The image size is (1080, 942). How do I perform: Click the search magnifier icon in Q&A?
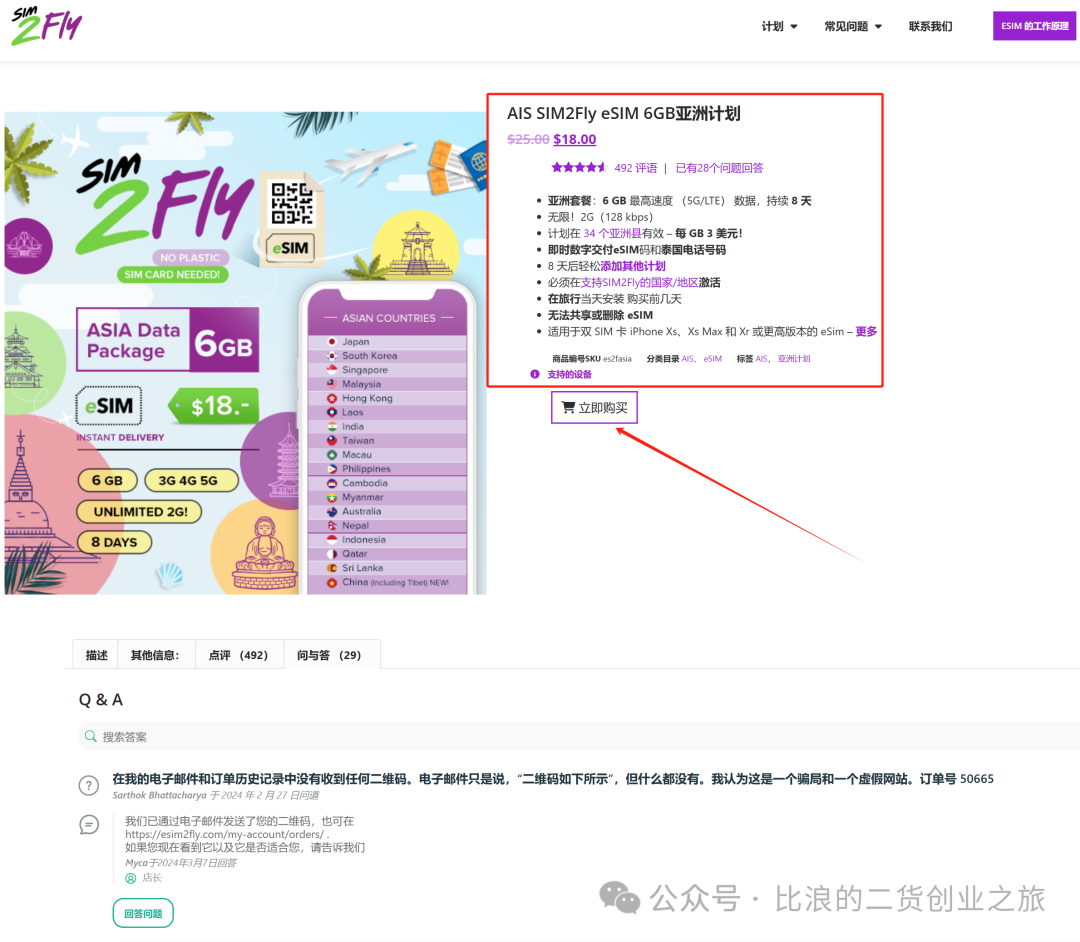91,737
